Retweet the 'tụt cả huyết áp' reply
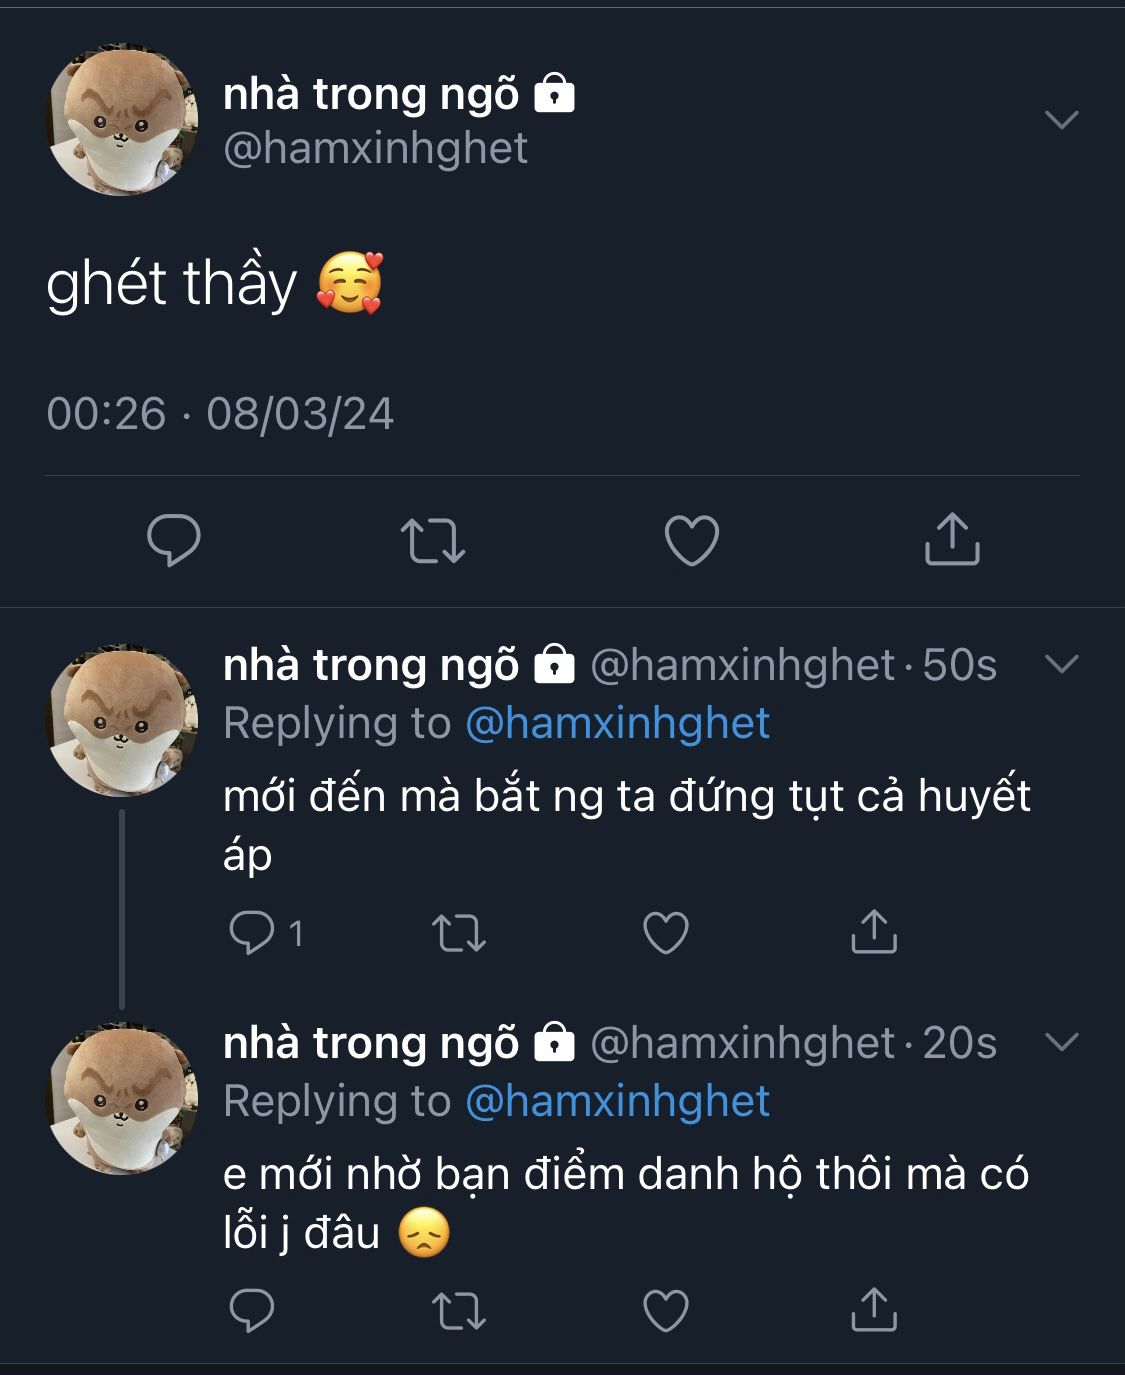The width and height of the screenshot is (1125, 1375). (459, 933)
